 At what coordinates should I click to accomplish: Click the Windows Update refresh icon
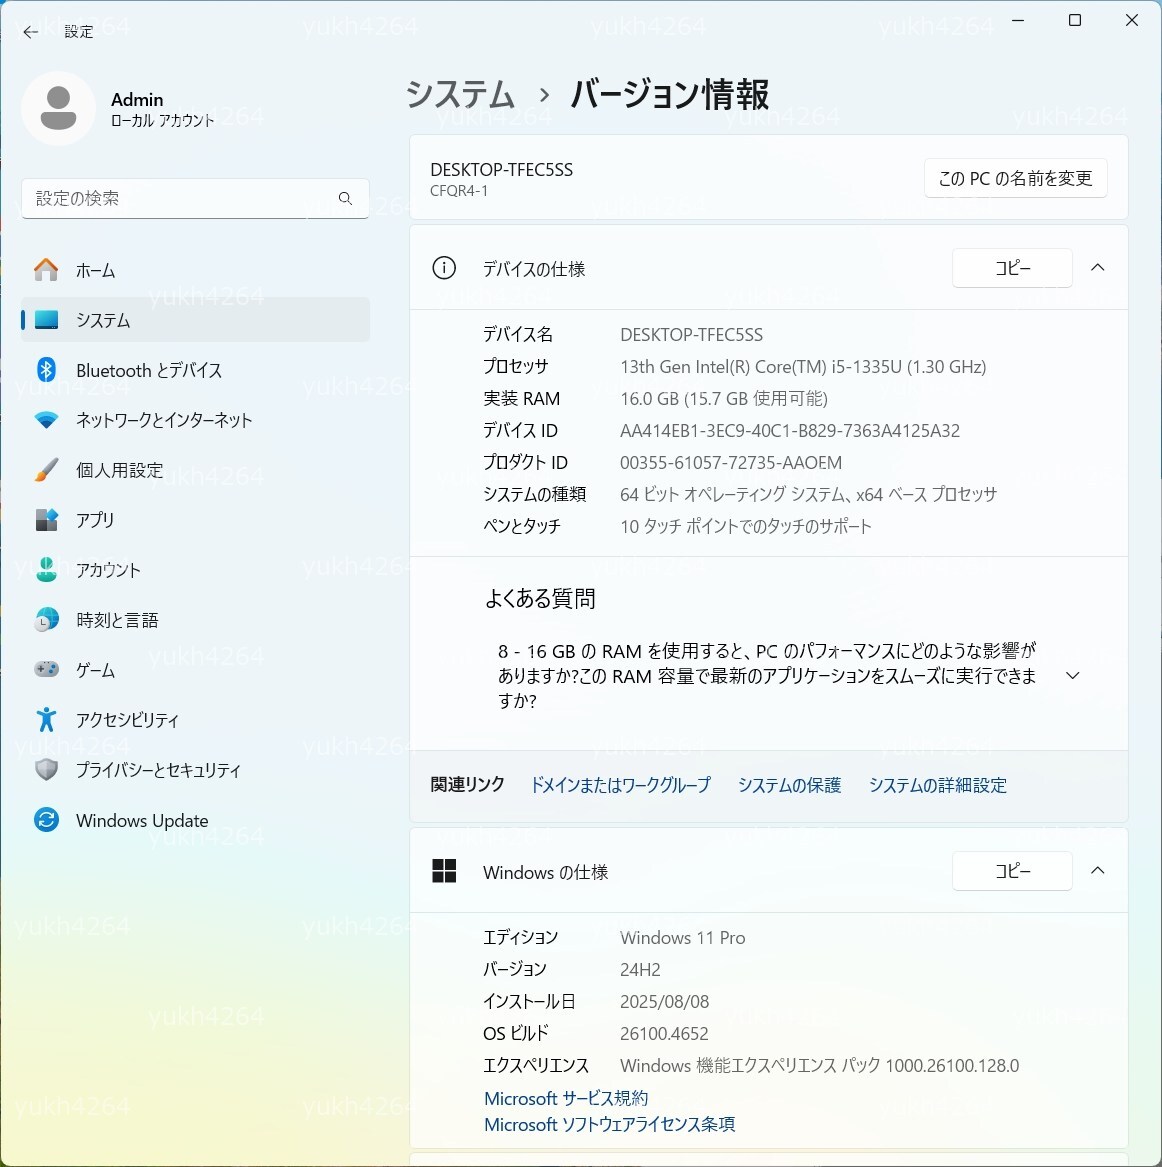46,820
